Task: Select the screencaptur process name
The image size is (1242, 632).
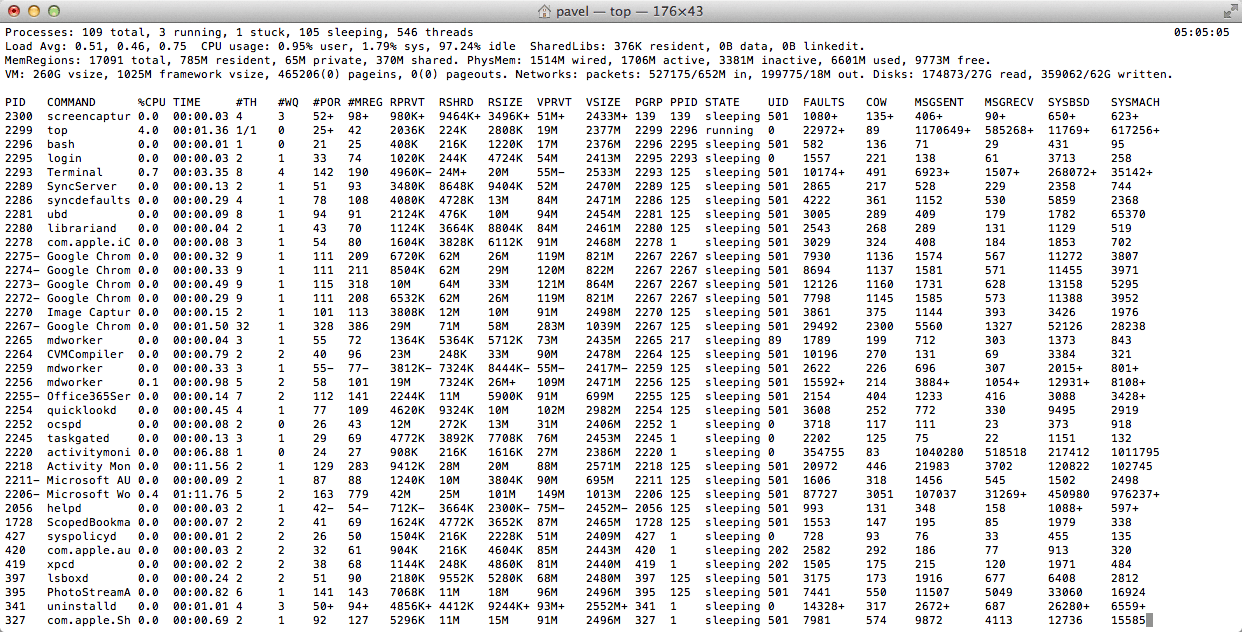Action: click(x=89, y=116)
